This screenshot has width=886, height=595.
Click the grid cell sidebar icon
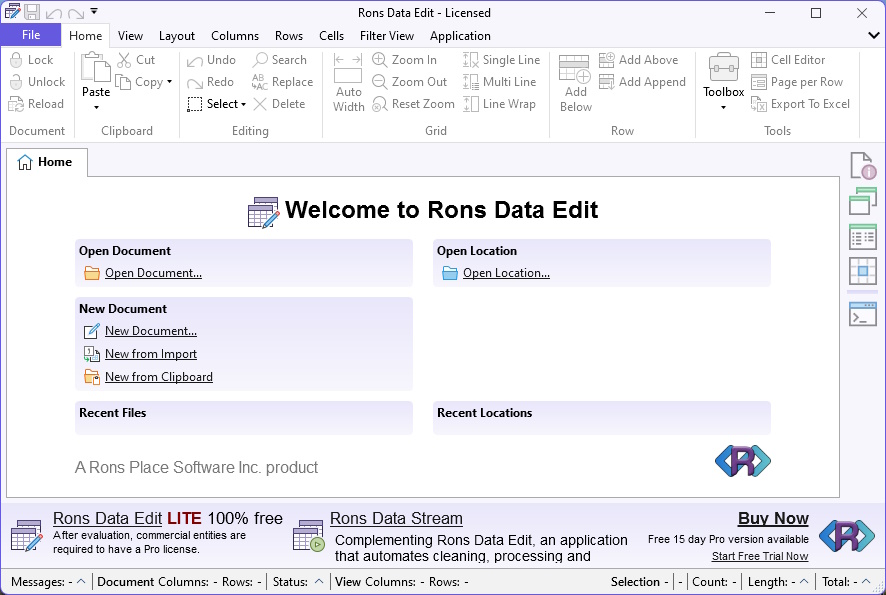(x=863, y=271)
